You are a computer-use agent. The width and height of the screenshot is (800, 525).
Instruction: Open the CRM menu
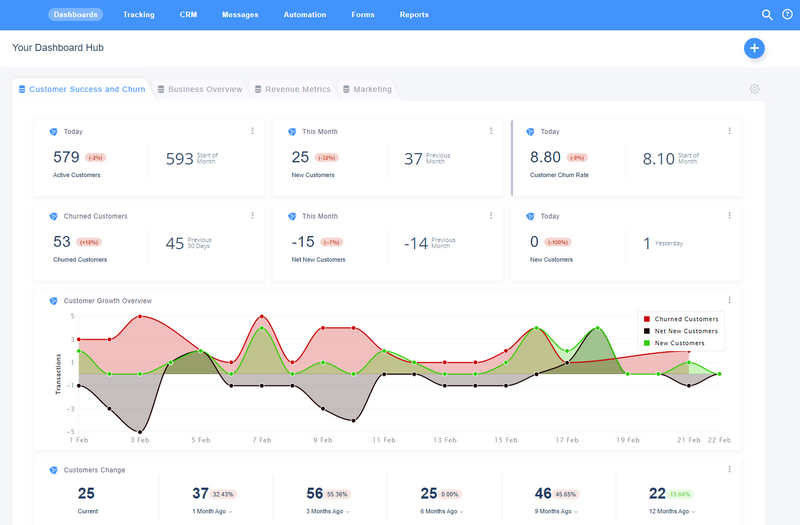click(188, 15)
